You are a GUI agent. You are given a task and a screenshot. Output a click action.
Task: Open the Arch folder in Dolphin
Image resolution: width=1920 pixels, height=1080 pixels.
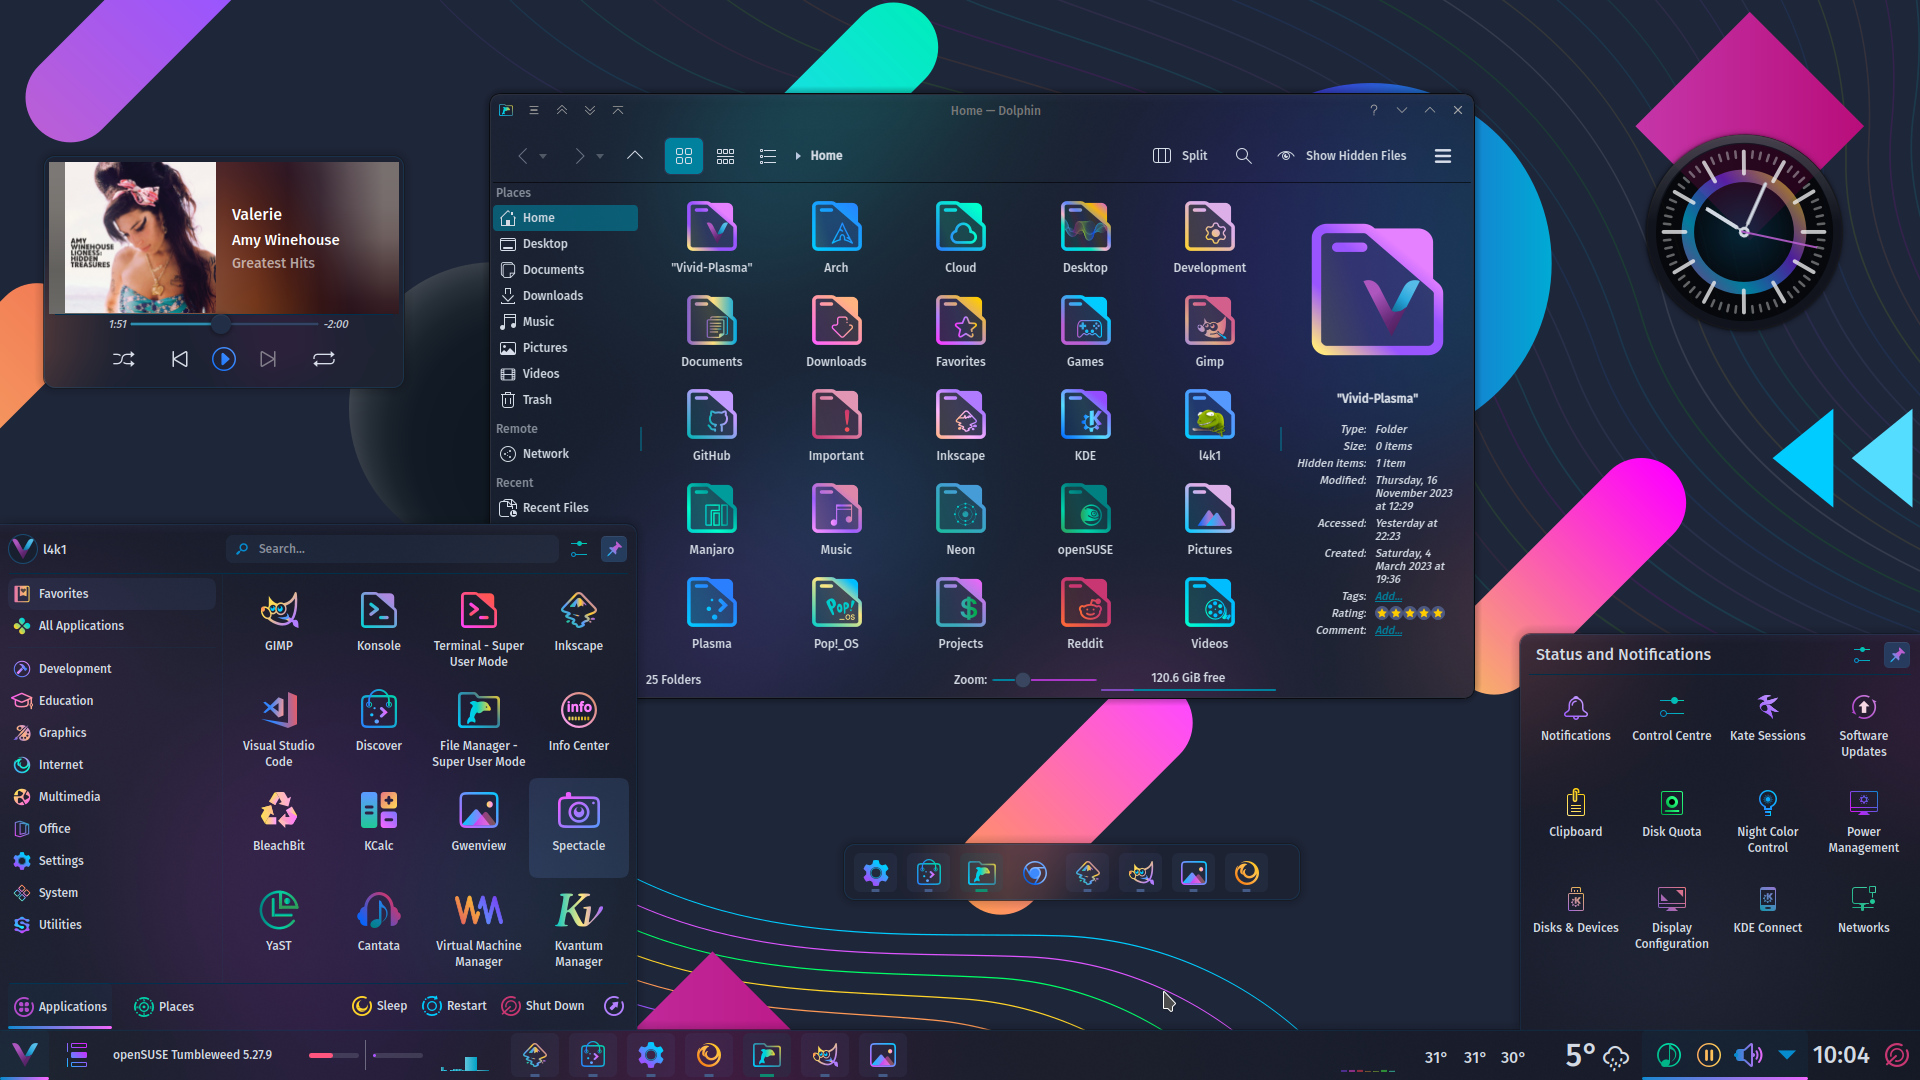pos(836,237)
